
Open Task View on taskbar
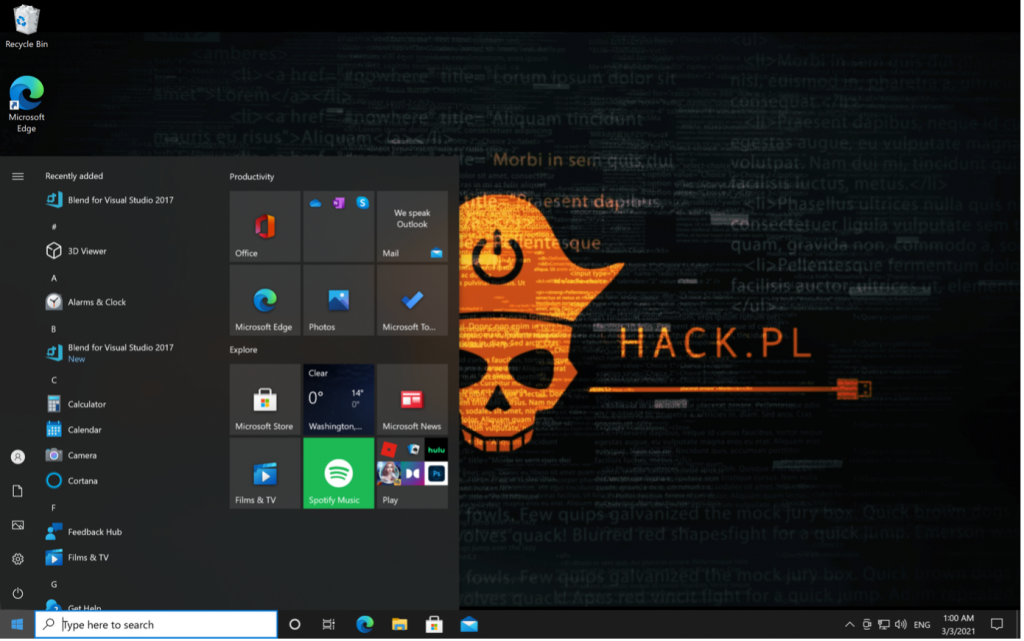[x=328, y=625]
